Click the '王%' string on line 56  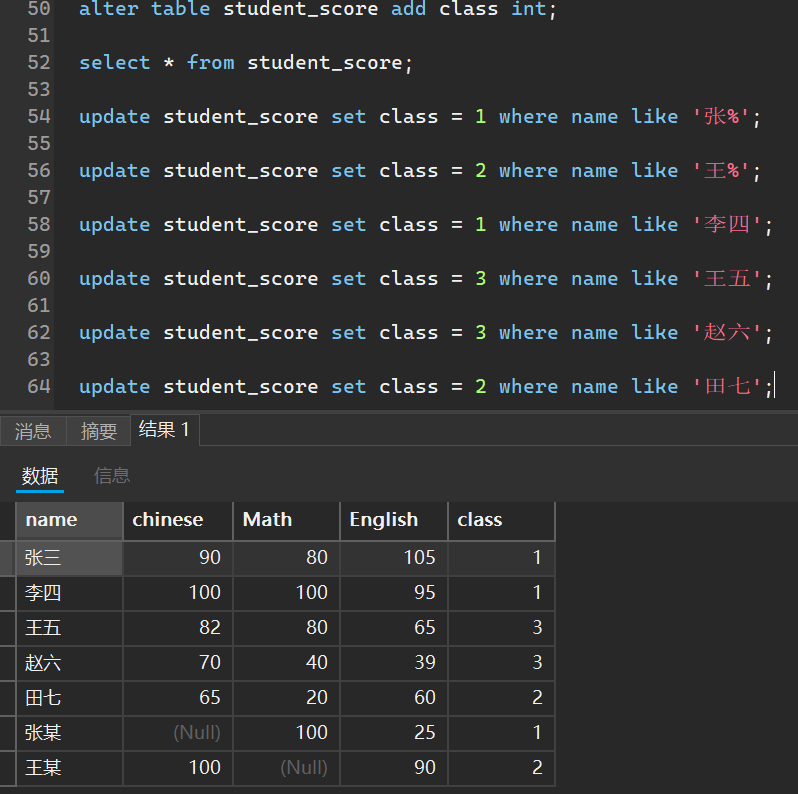pos(722,171)
